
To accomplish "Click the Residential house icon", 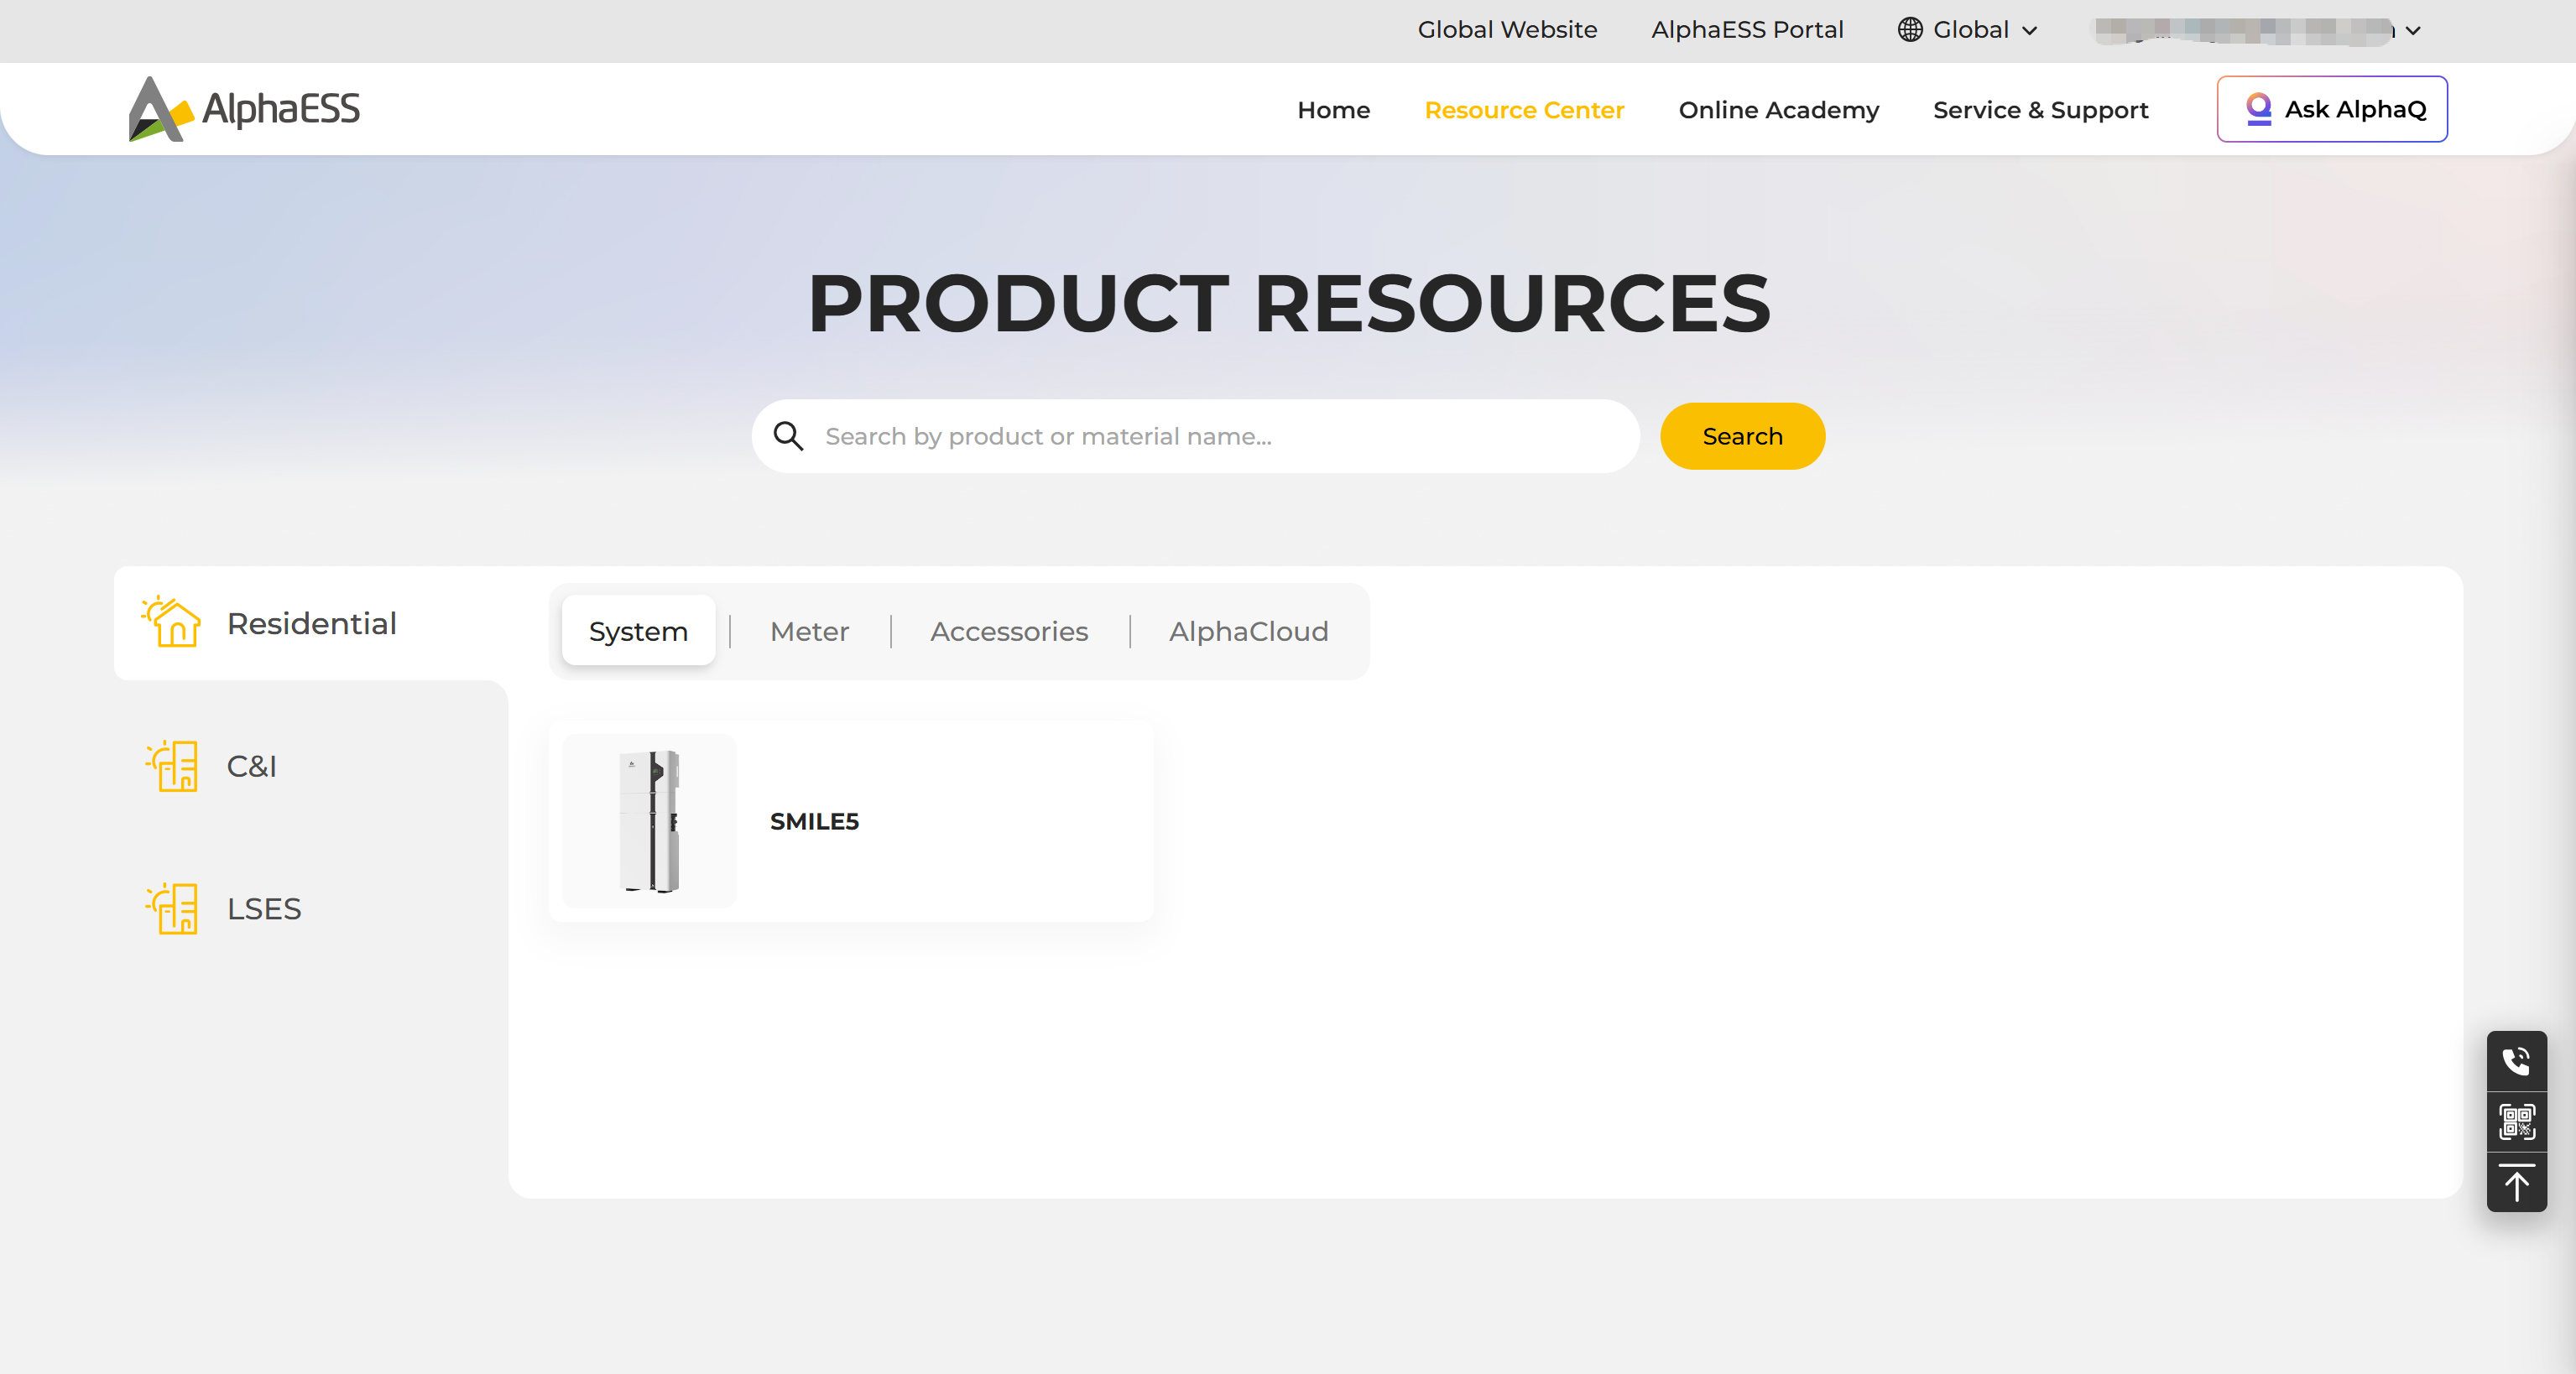I will click(172, 622).
